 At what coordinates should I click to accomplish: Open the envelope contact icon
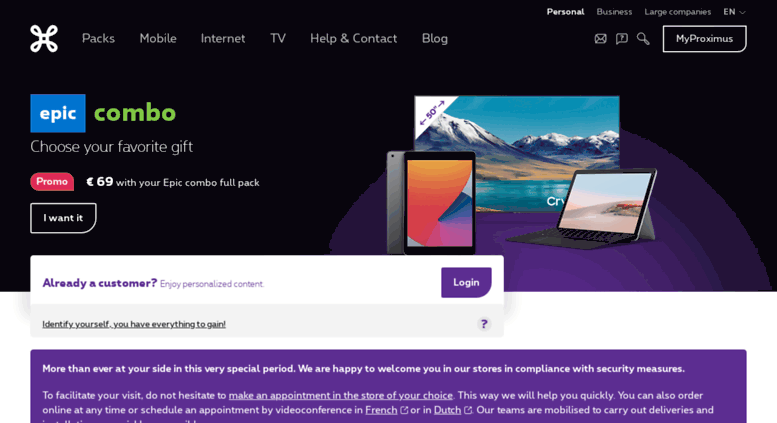[x=600, y=39]
